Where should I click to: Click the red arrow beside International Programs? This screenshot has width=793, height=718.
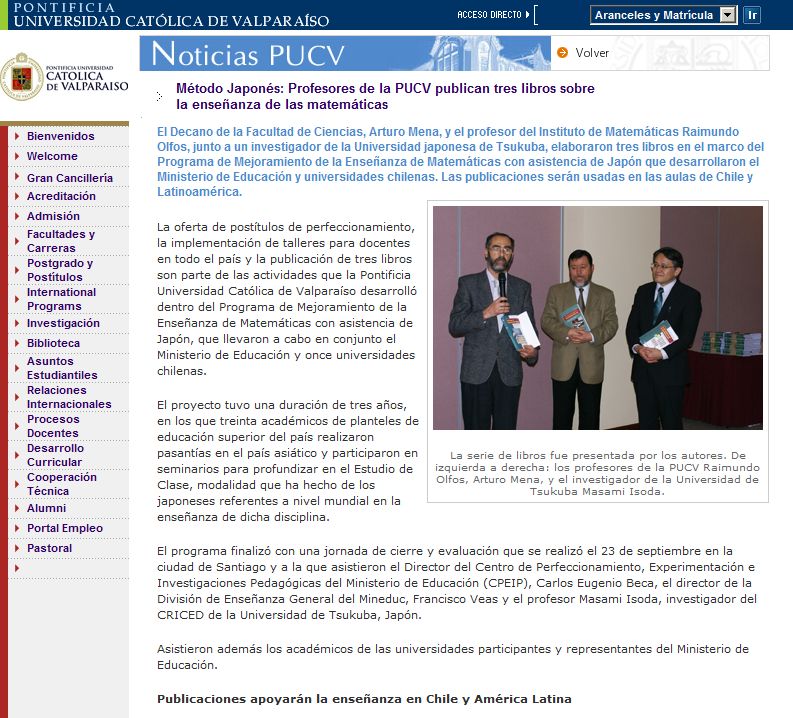coord(17,299)
